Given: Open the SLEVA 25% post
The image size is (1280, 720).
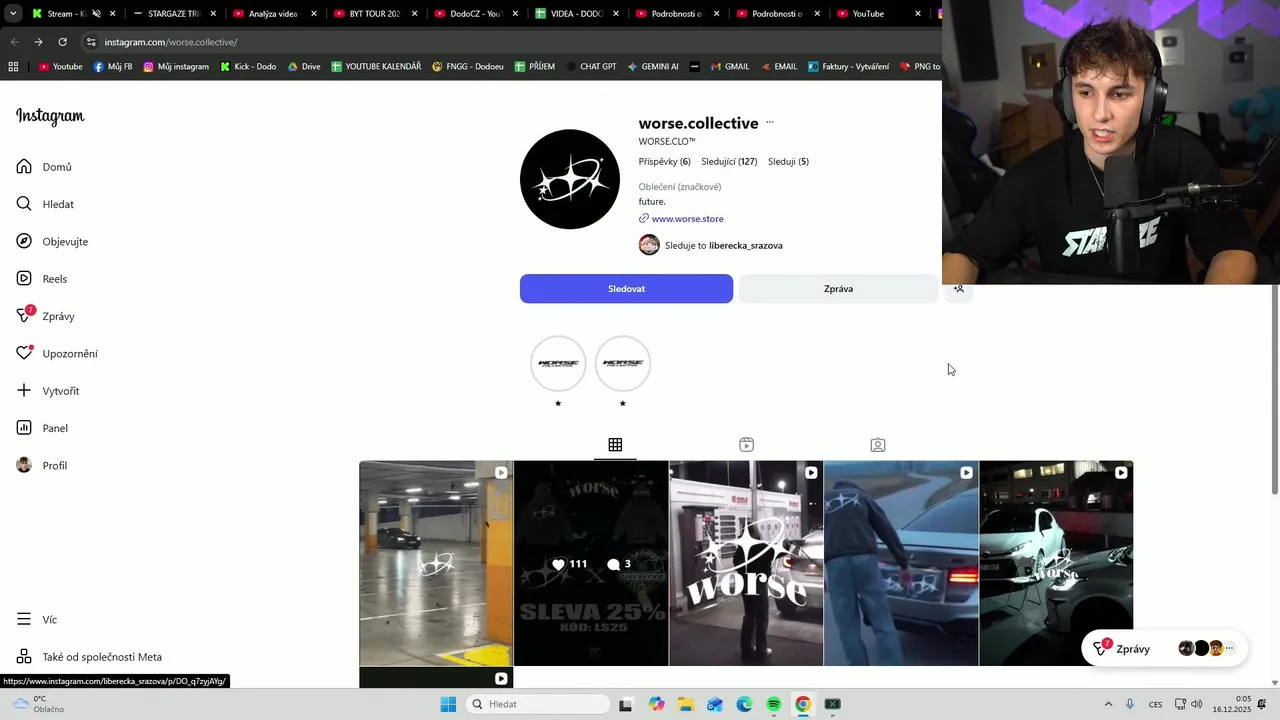Looking at the screenshot, I should pos(591,563).
